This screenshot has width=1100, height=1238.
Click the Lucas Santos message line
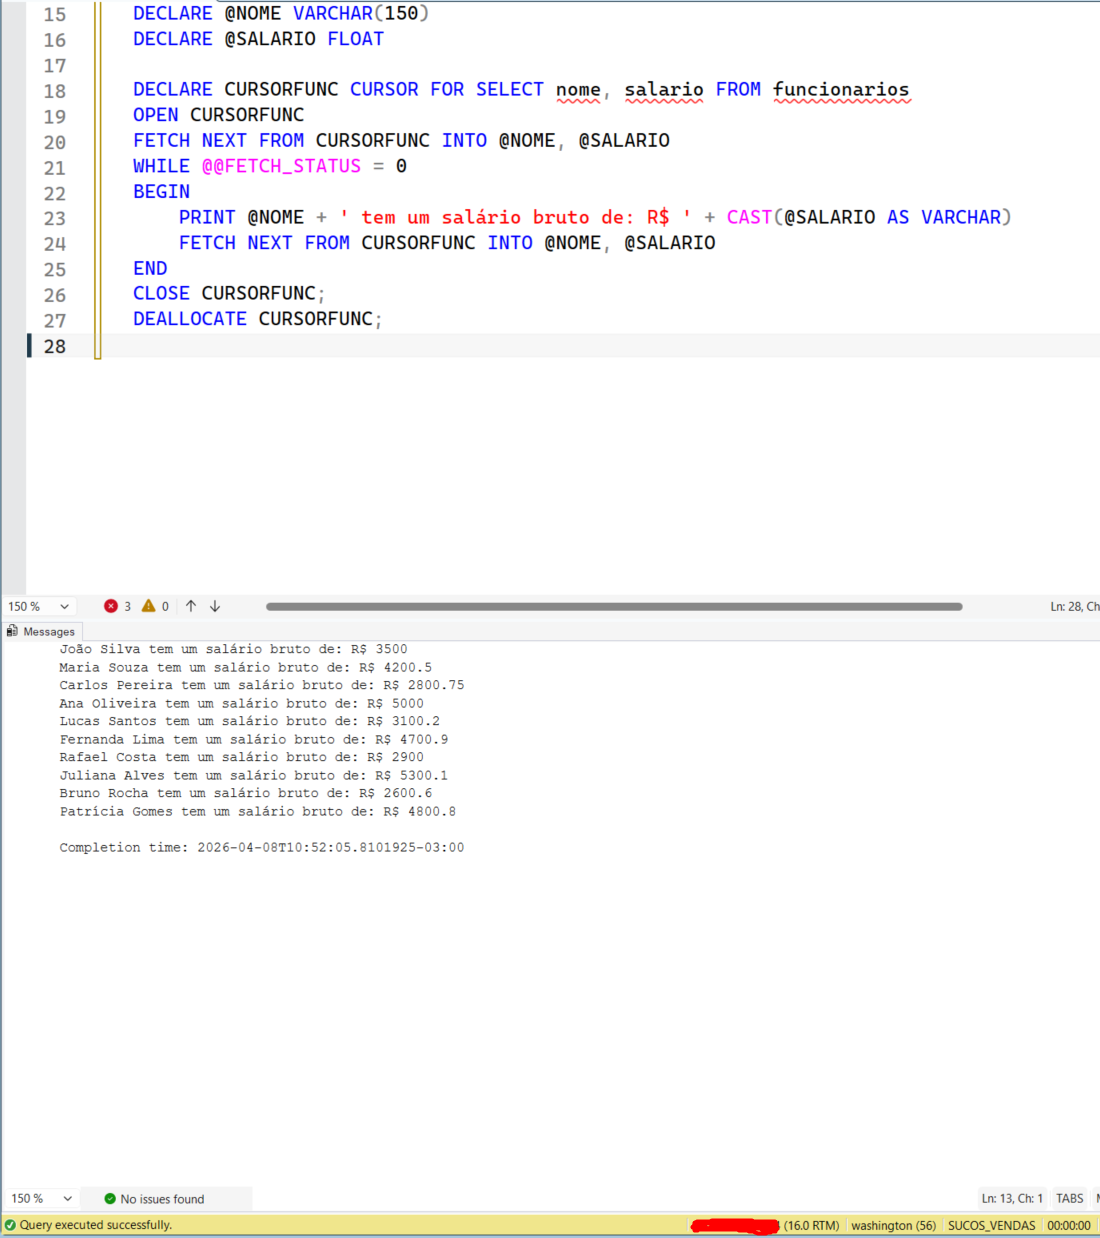coord(249,721)
